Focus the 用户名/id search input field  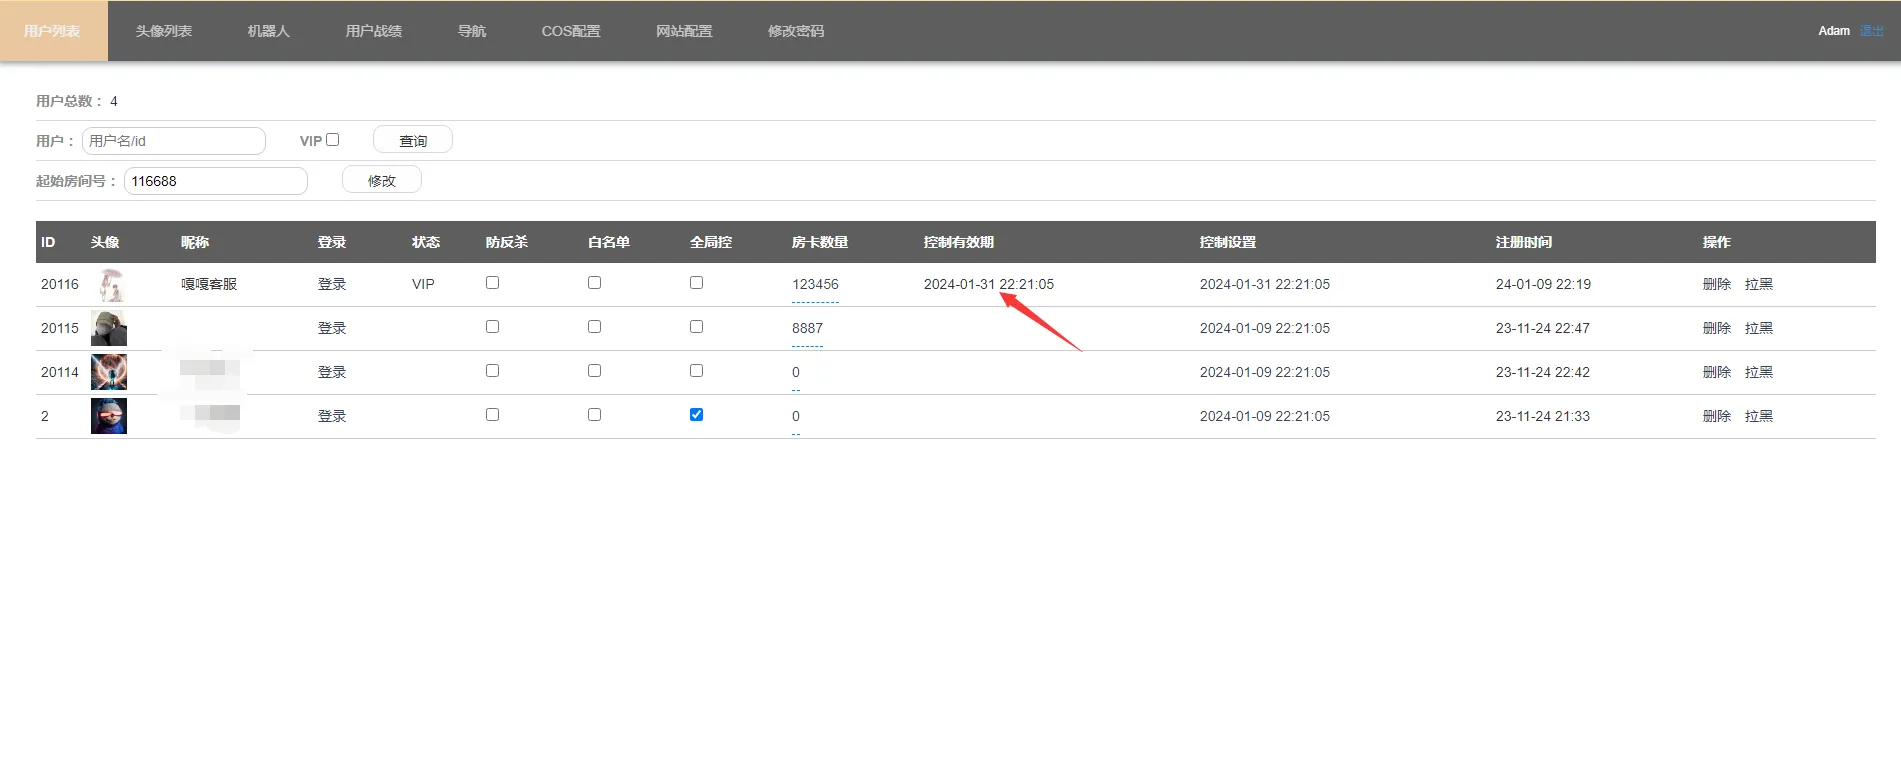174,141
